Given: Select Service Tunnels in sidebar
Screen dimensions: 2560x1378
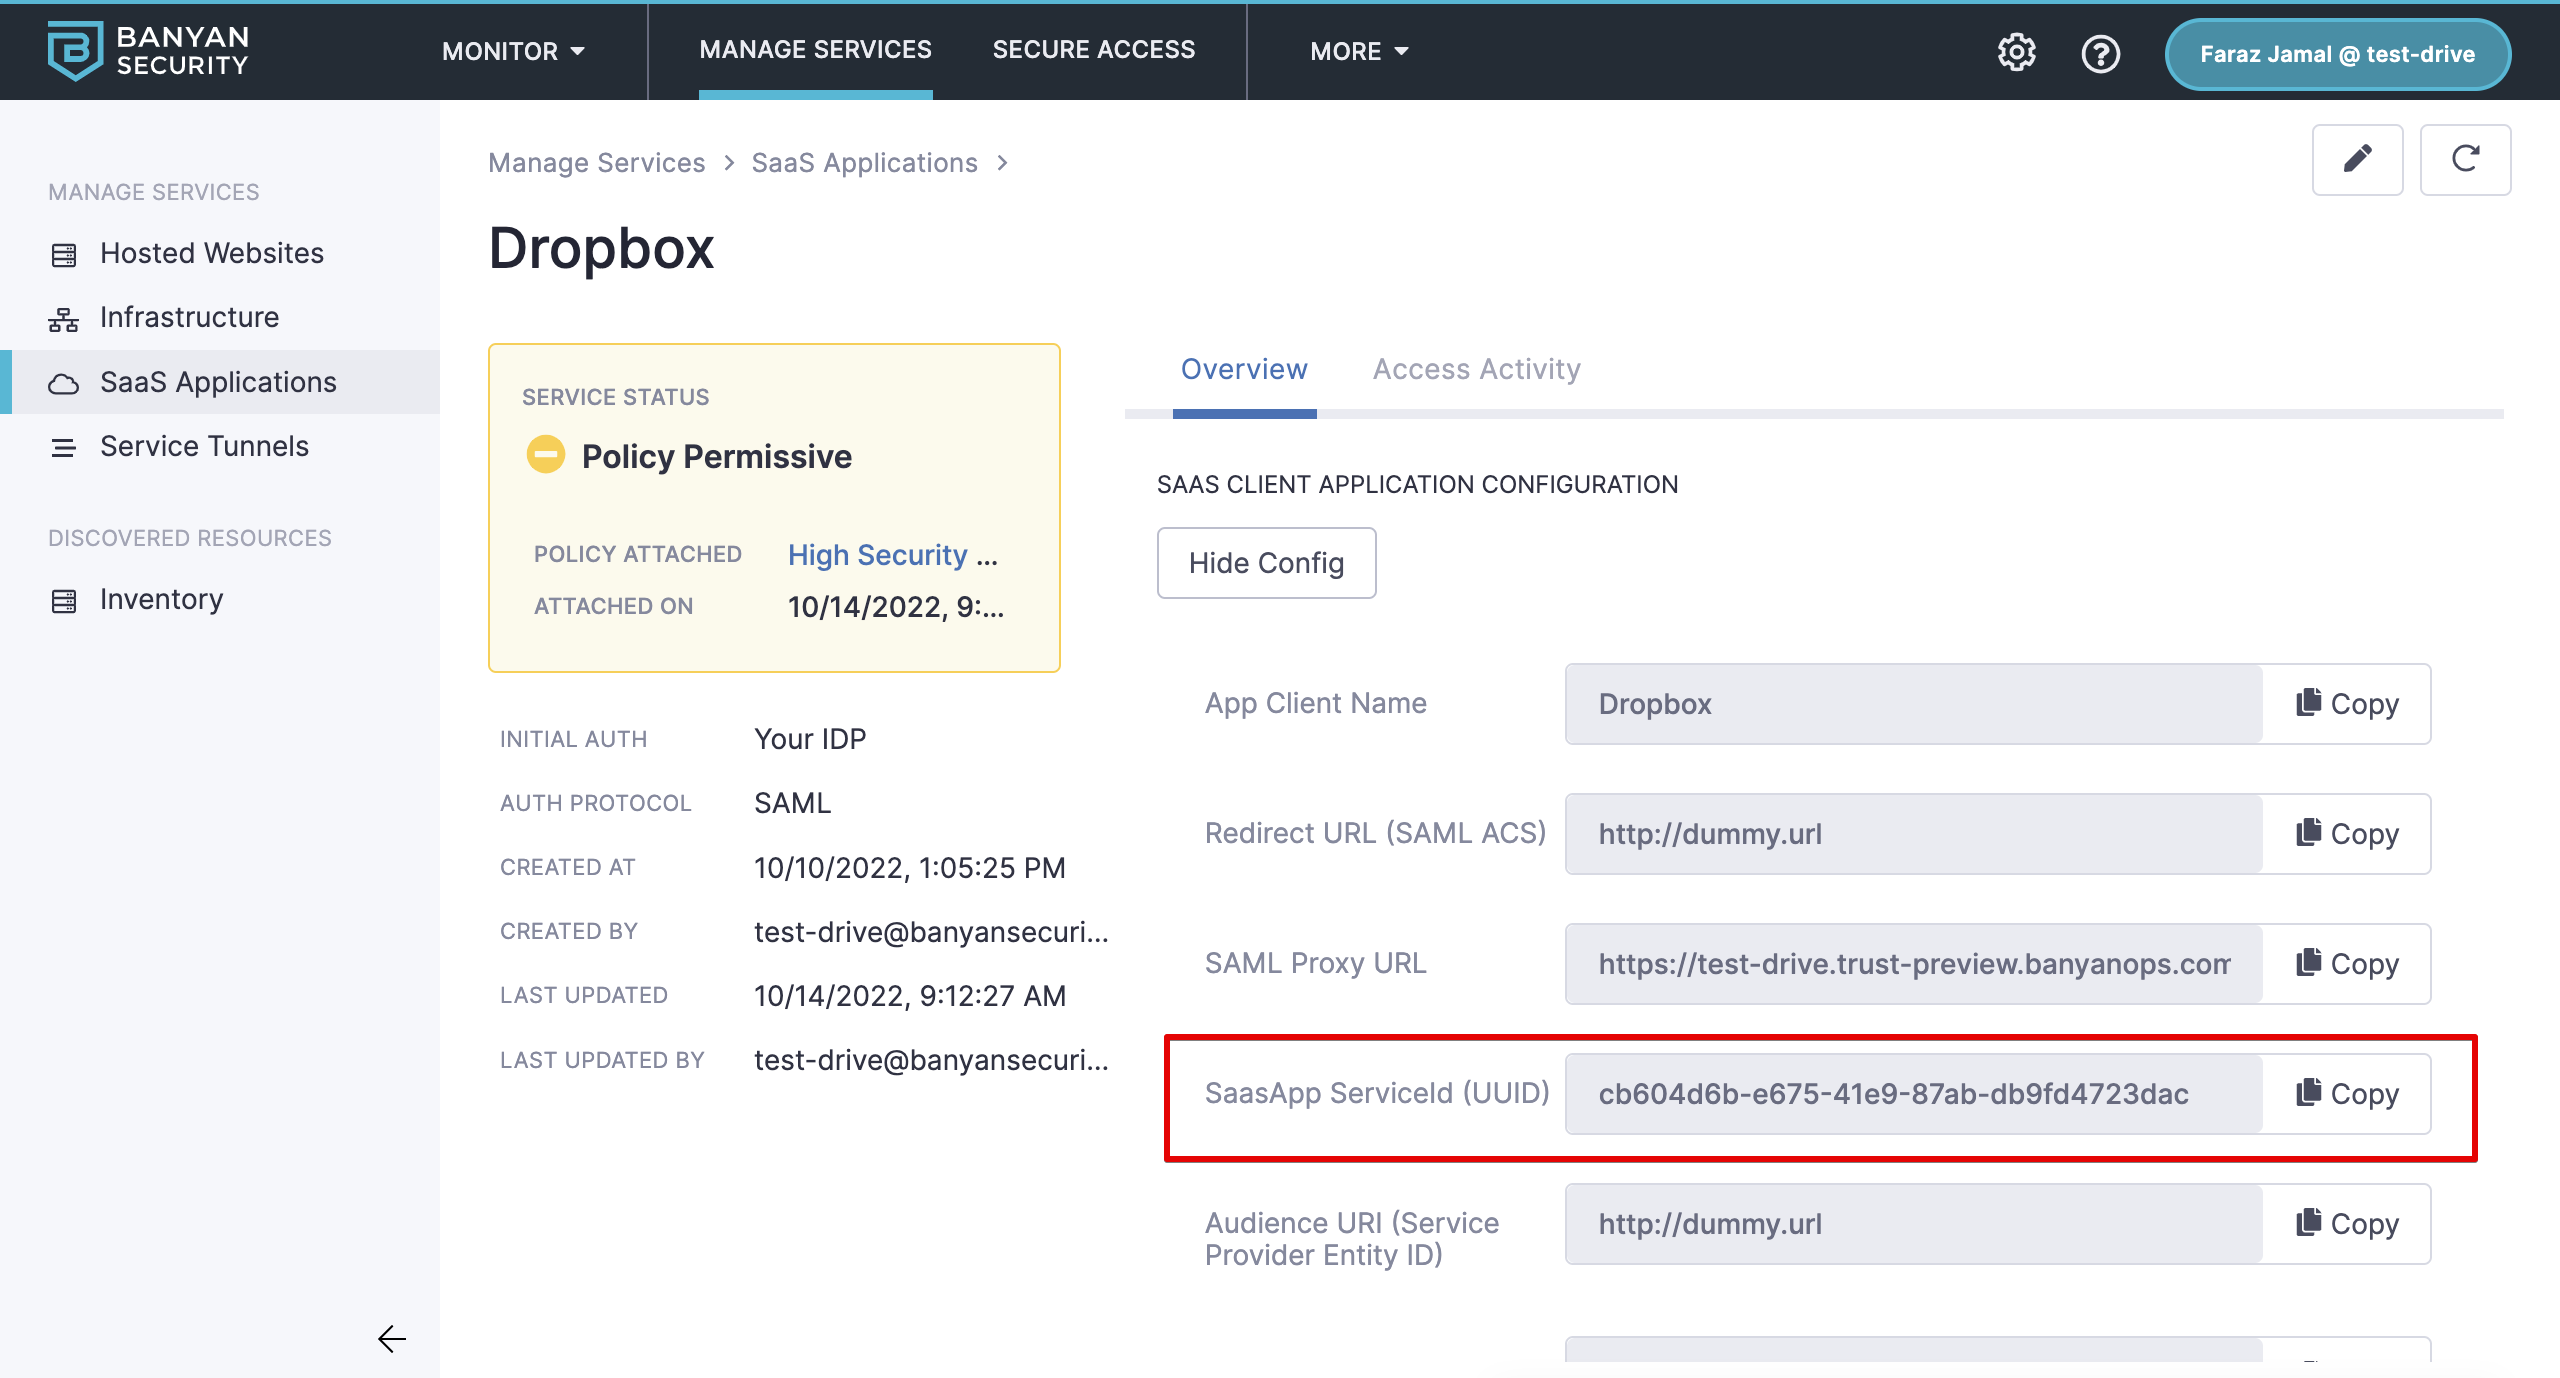Looking at the screenshot, I should [x=204, y=446].
